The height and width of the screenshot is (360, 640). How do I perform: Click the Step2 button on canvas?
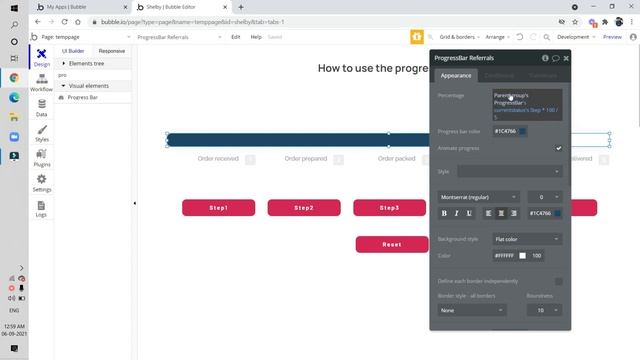304,208
